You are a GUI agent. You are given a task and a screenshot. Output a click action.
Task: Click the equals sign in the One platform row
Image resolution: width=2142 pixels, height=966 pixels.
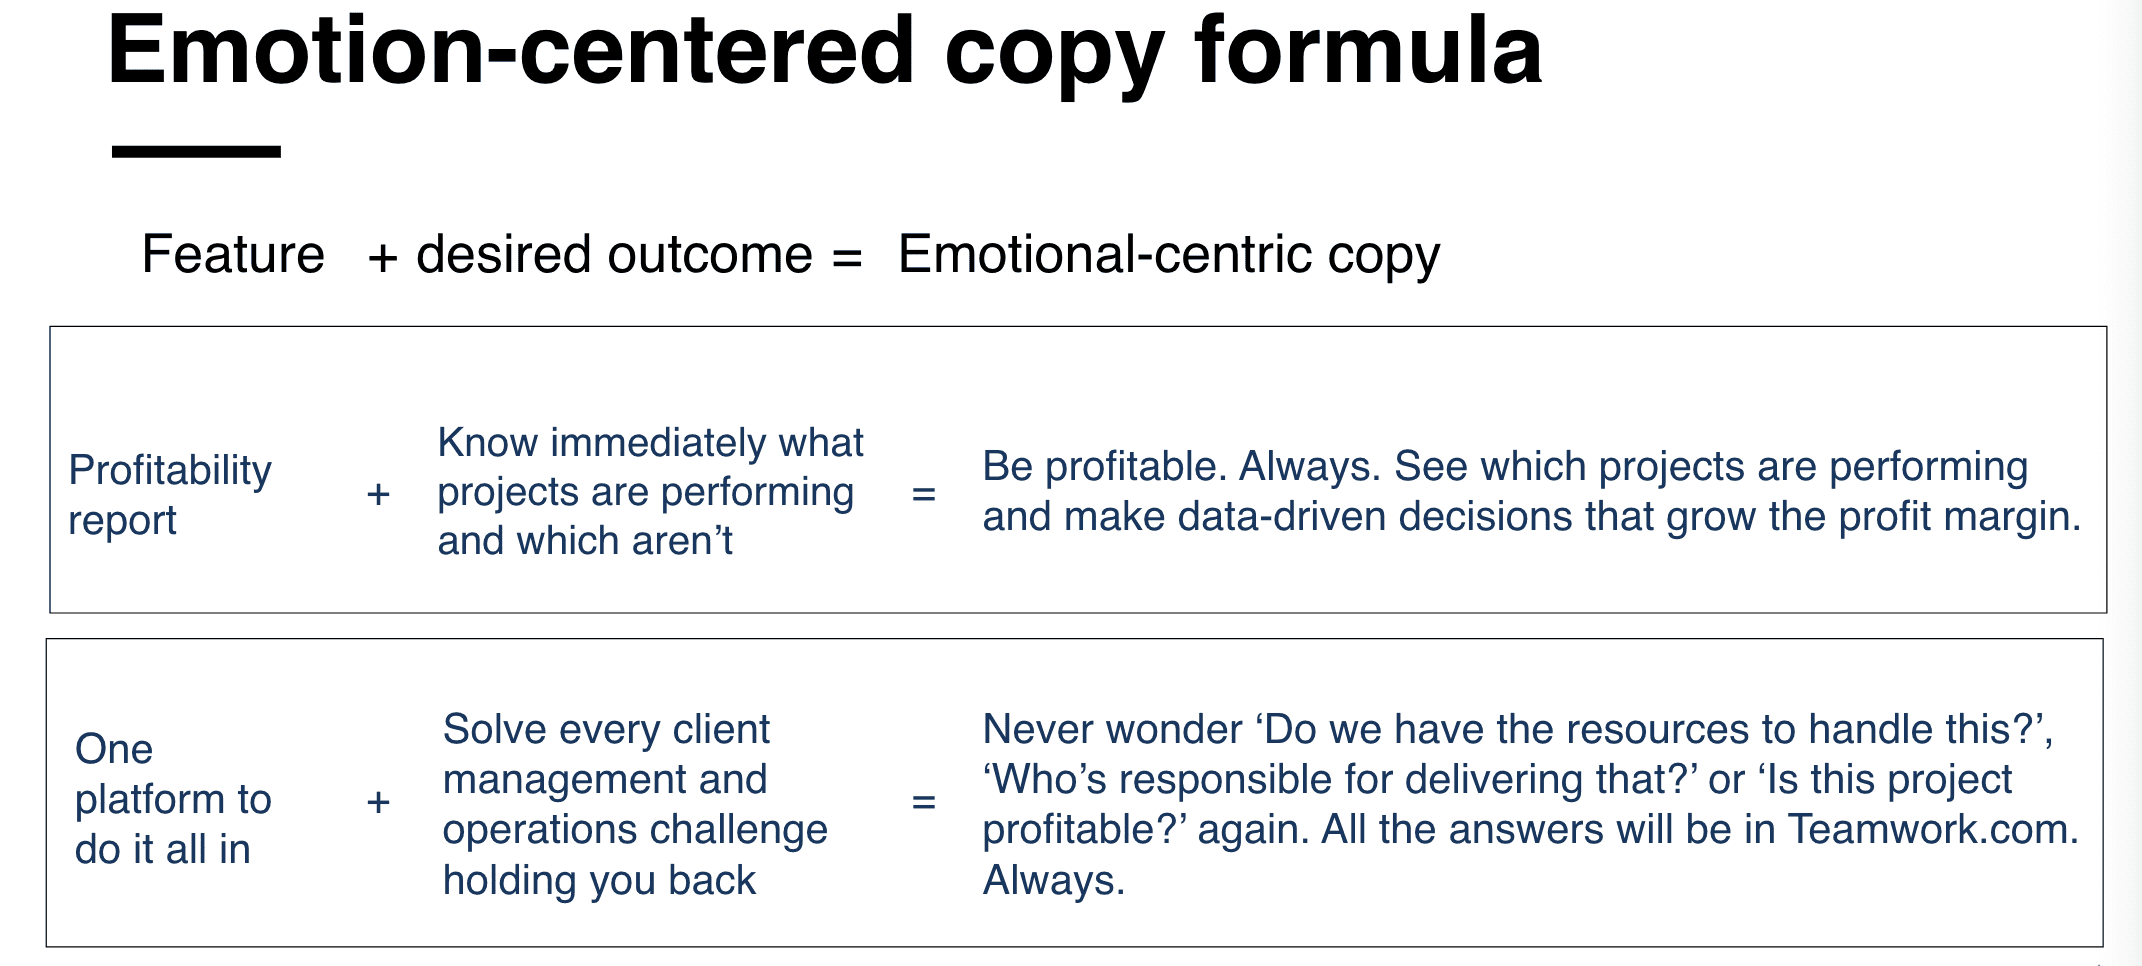(923, 802)
